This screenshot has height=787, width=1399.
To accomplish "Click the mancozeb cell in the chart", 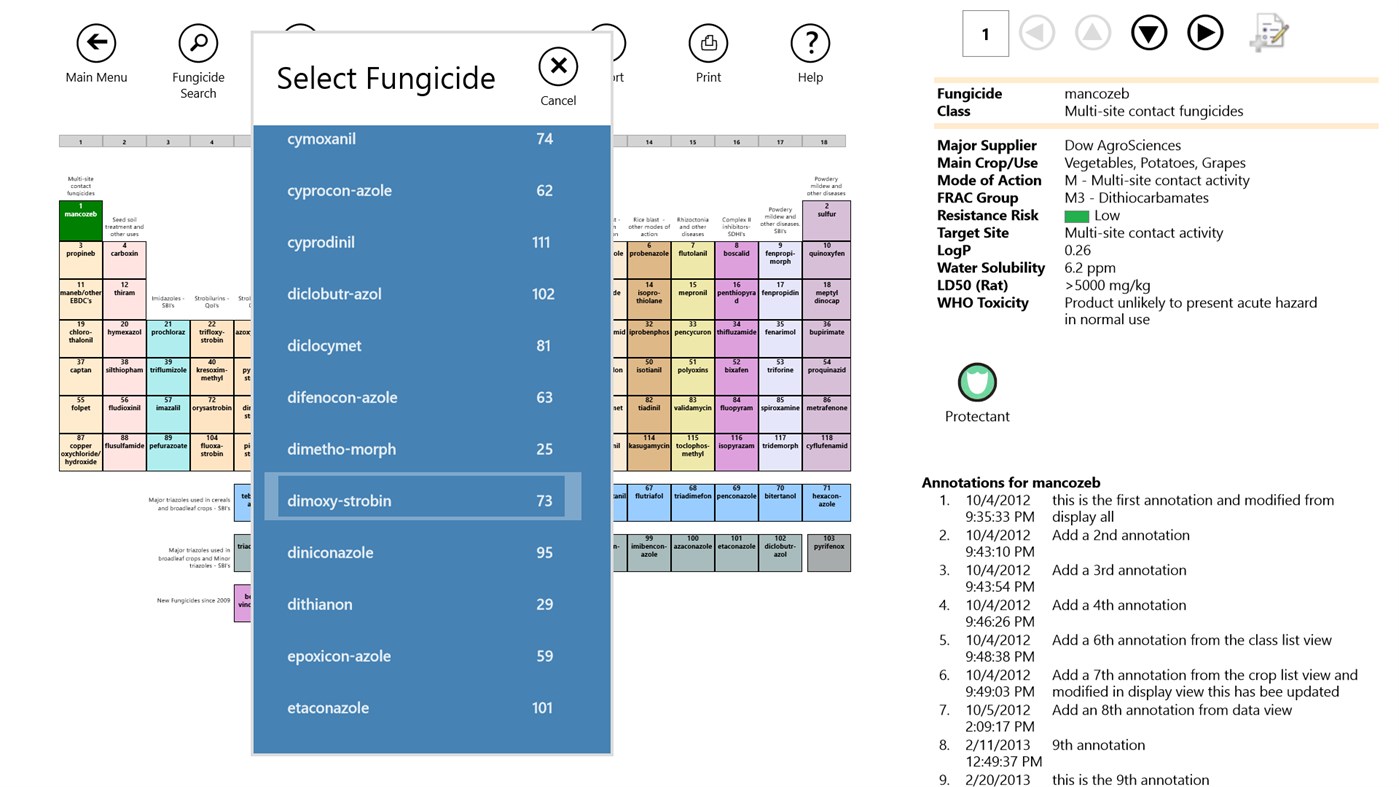I will click(80, 213).
